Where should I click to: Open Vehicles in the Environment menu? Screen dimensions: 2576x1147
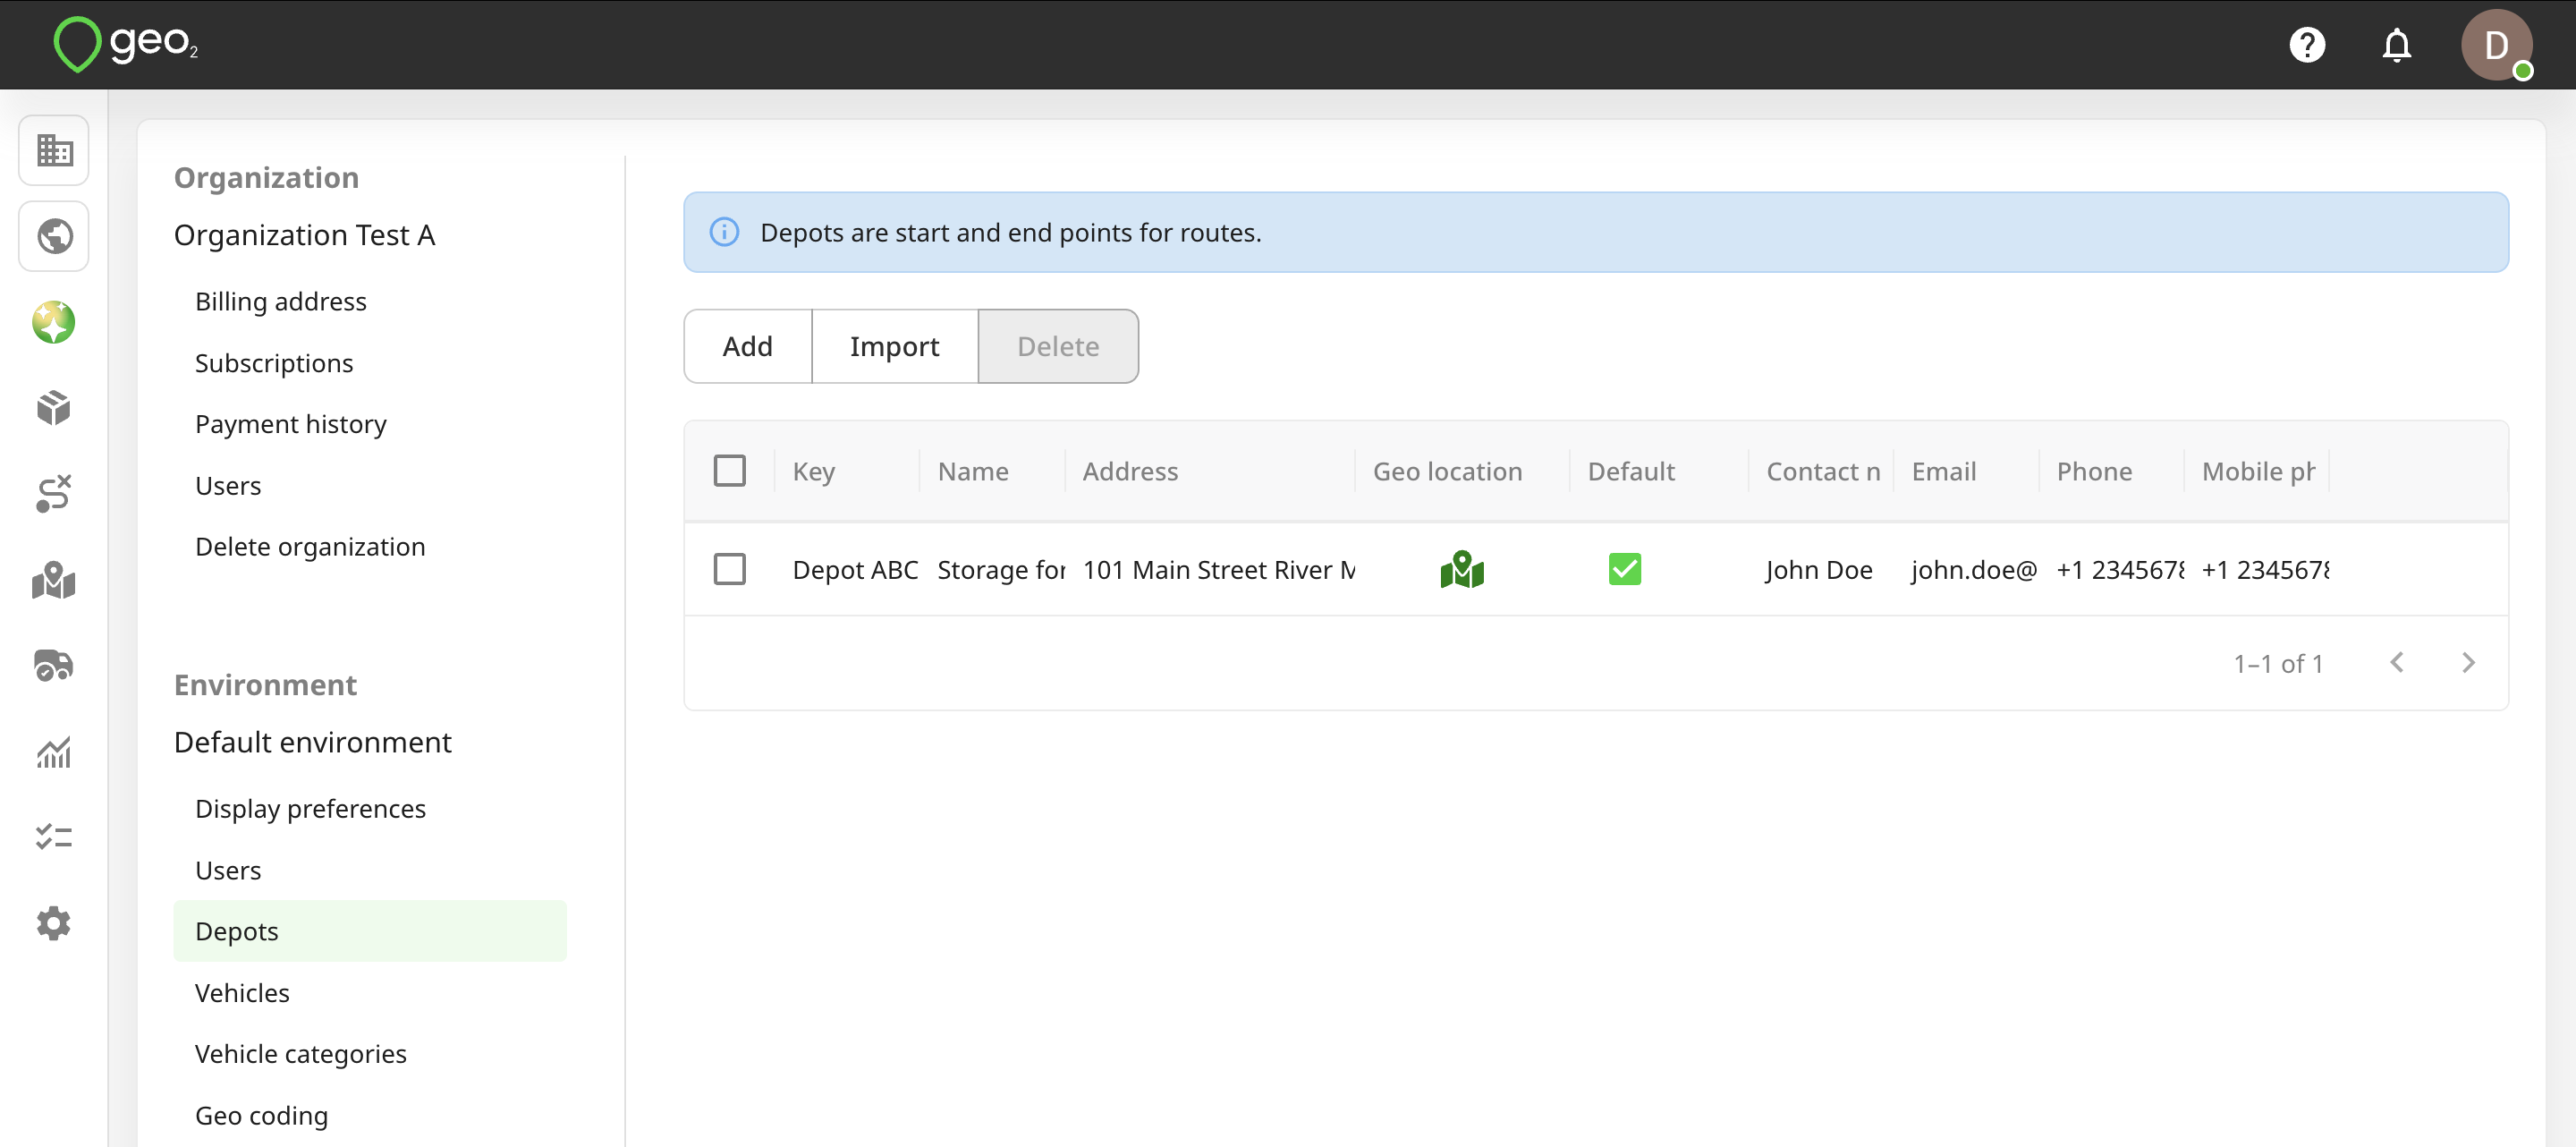(242, 993)
